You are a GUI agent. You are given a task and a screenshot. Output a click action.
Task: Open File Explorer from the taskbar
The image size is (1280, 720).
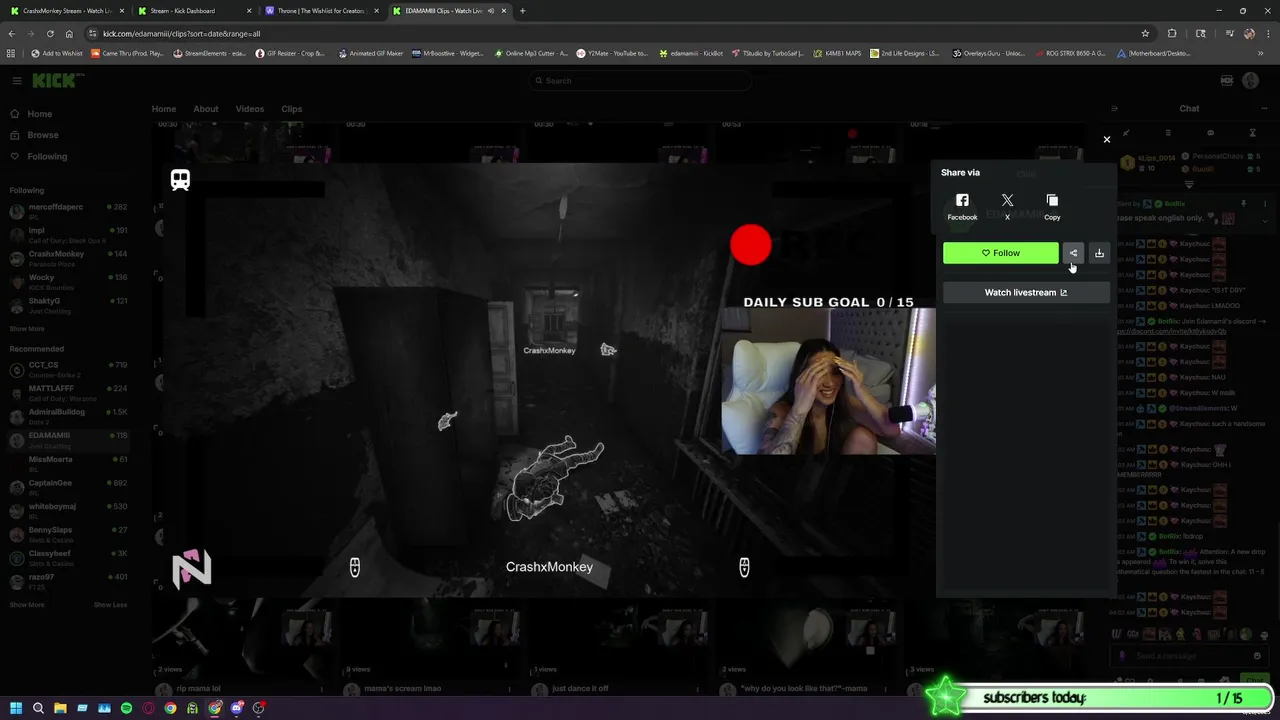pos(60,708)
